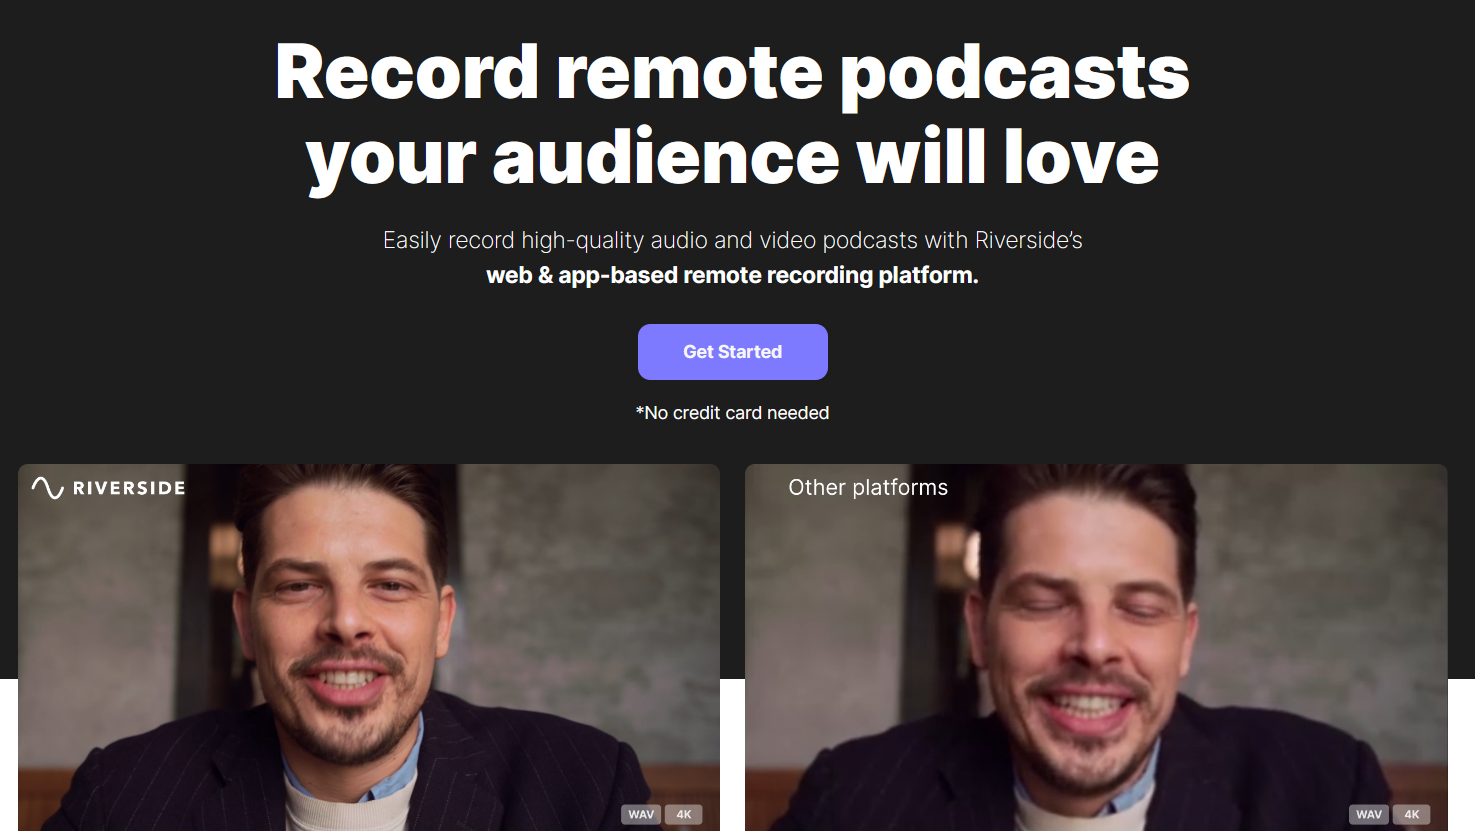This screenshot has height=831, width=1475.
Task: Click WAV badge on Riverside video
Action: [x=641, y=814]
